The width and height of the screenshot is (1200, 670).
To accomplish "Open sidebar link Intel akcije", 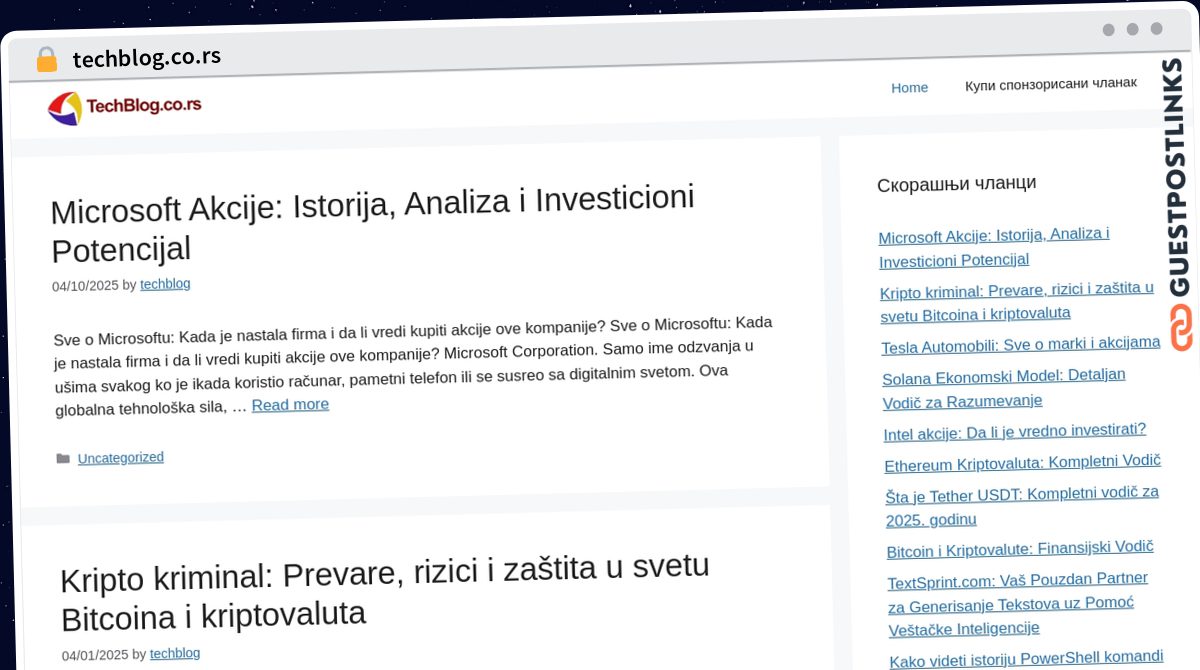I will (1015, 432).
